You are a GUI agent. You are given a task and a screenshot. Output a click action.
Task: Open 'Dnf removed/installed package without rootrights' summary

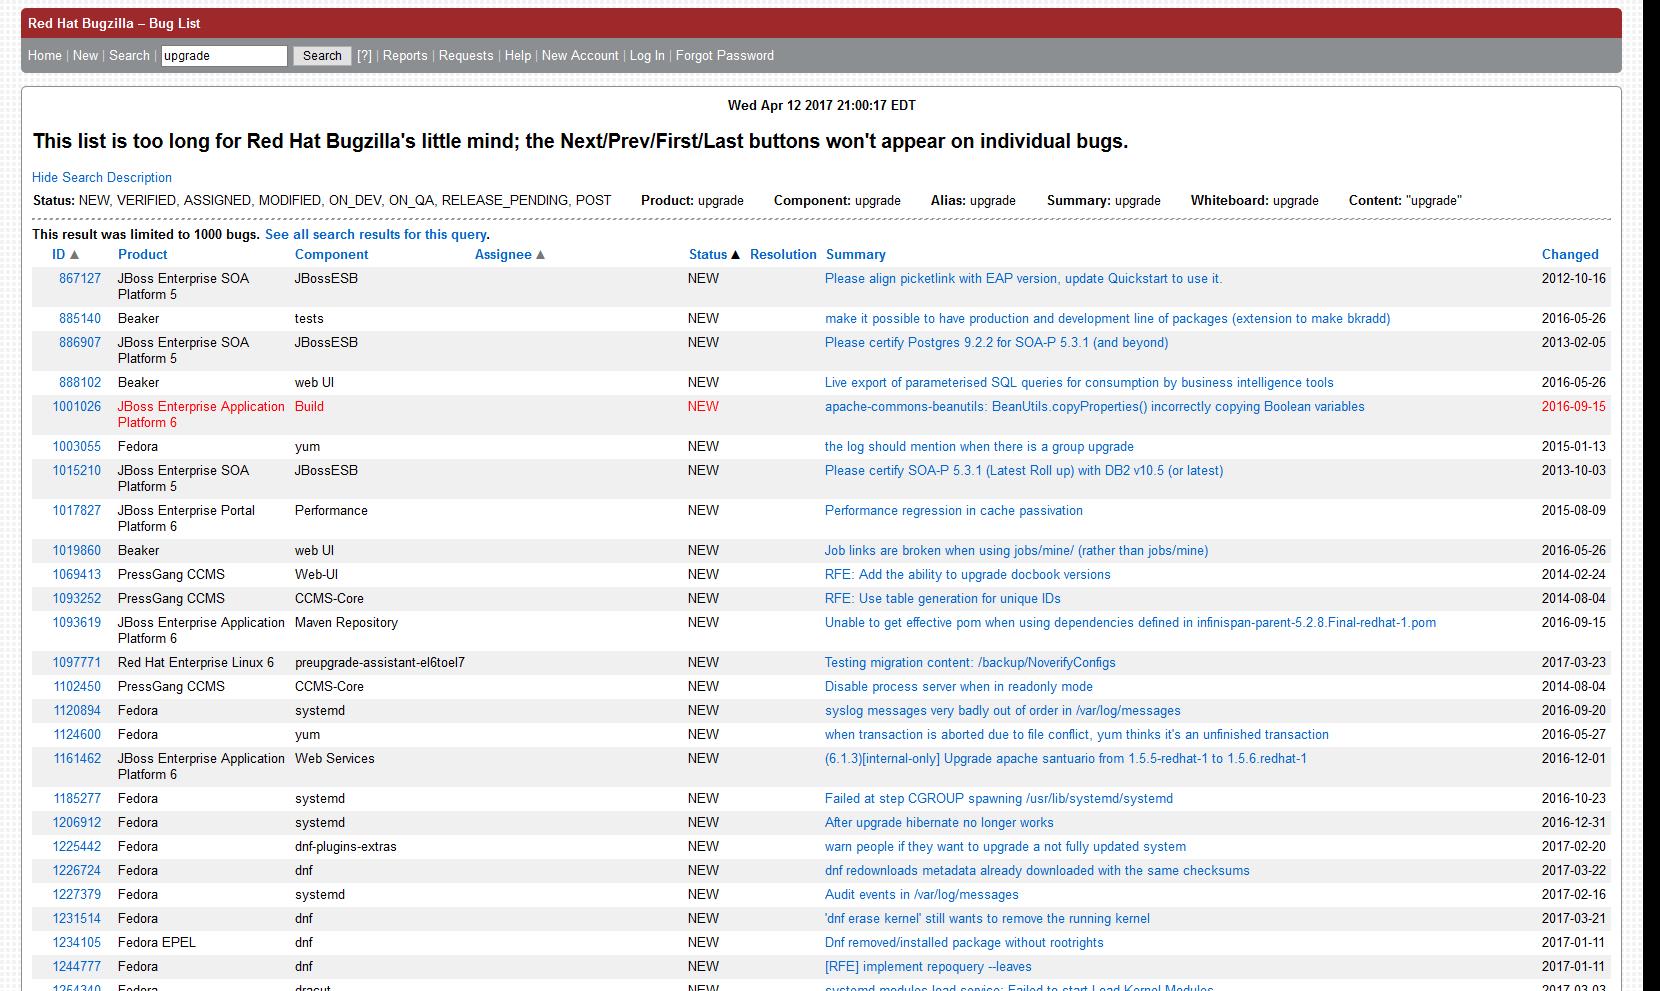pos(964,943)
